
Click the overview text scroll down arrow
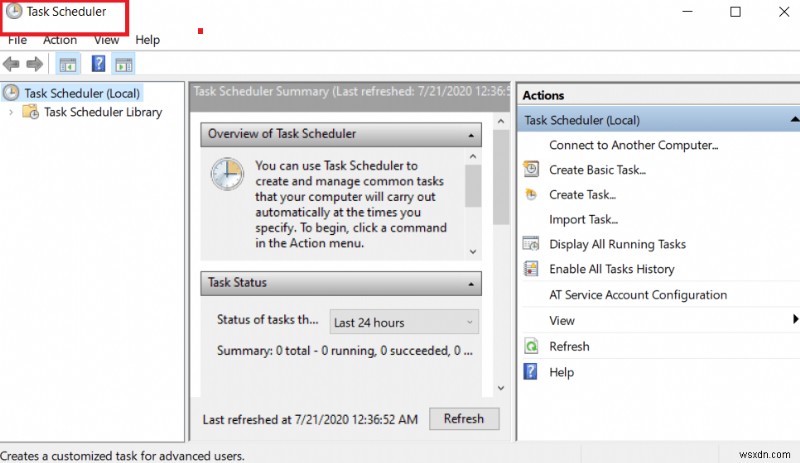coord(473,252)
